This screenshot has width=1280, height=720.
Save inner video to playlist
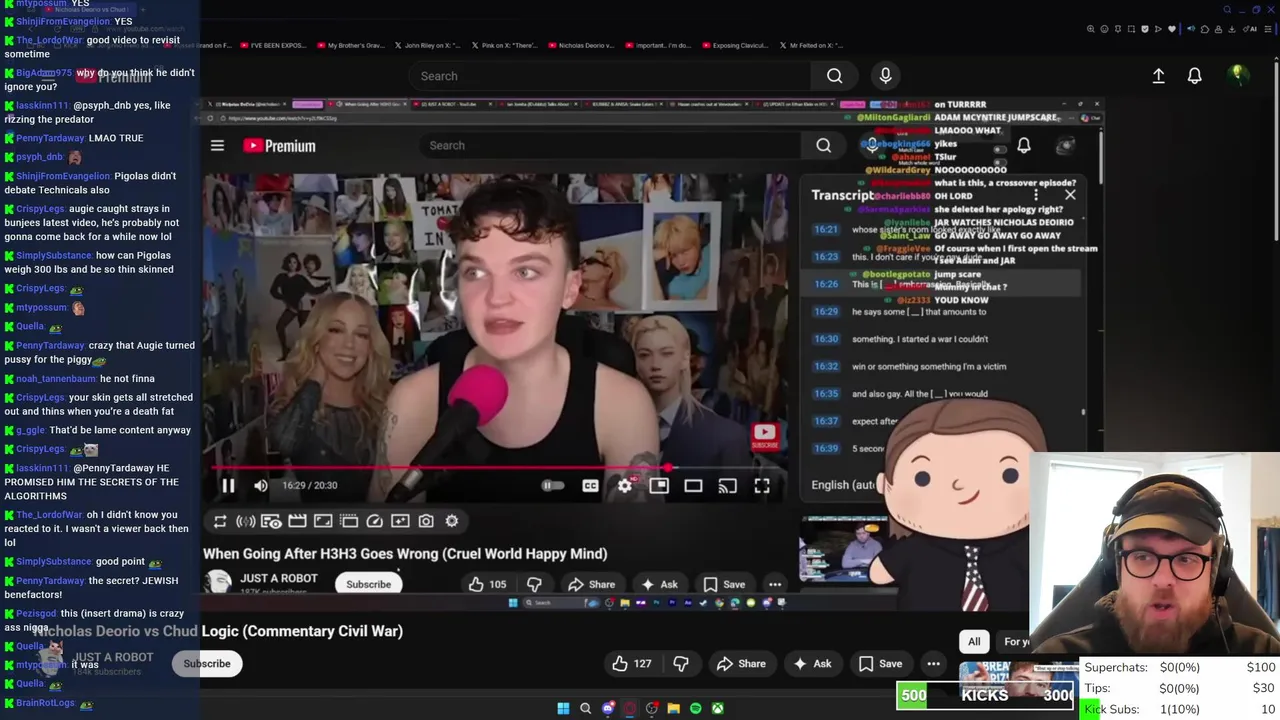click(x=724, y=585)
